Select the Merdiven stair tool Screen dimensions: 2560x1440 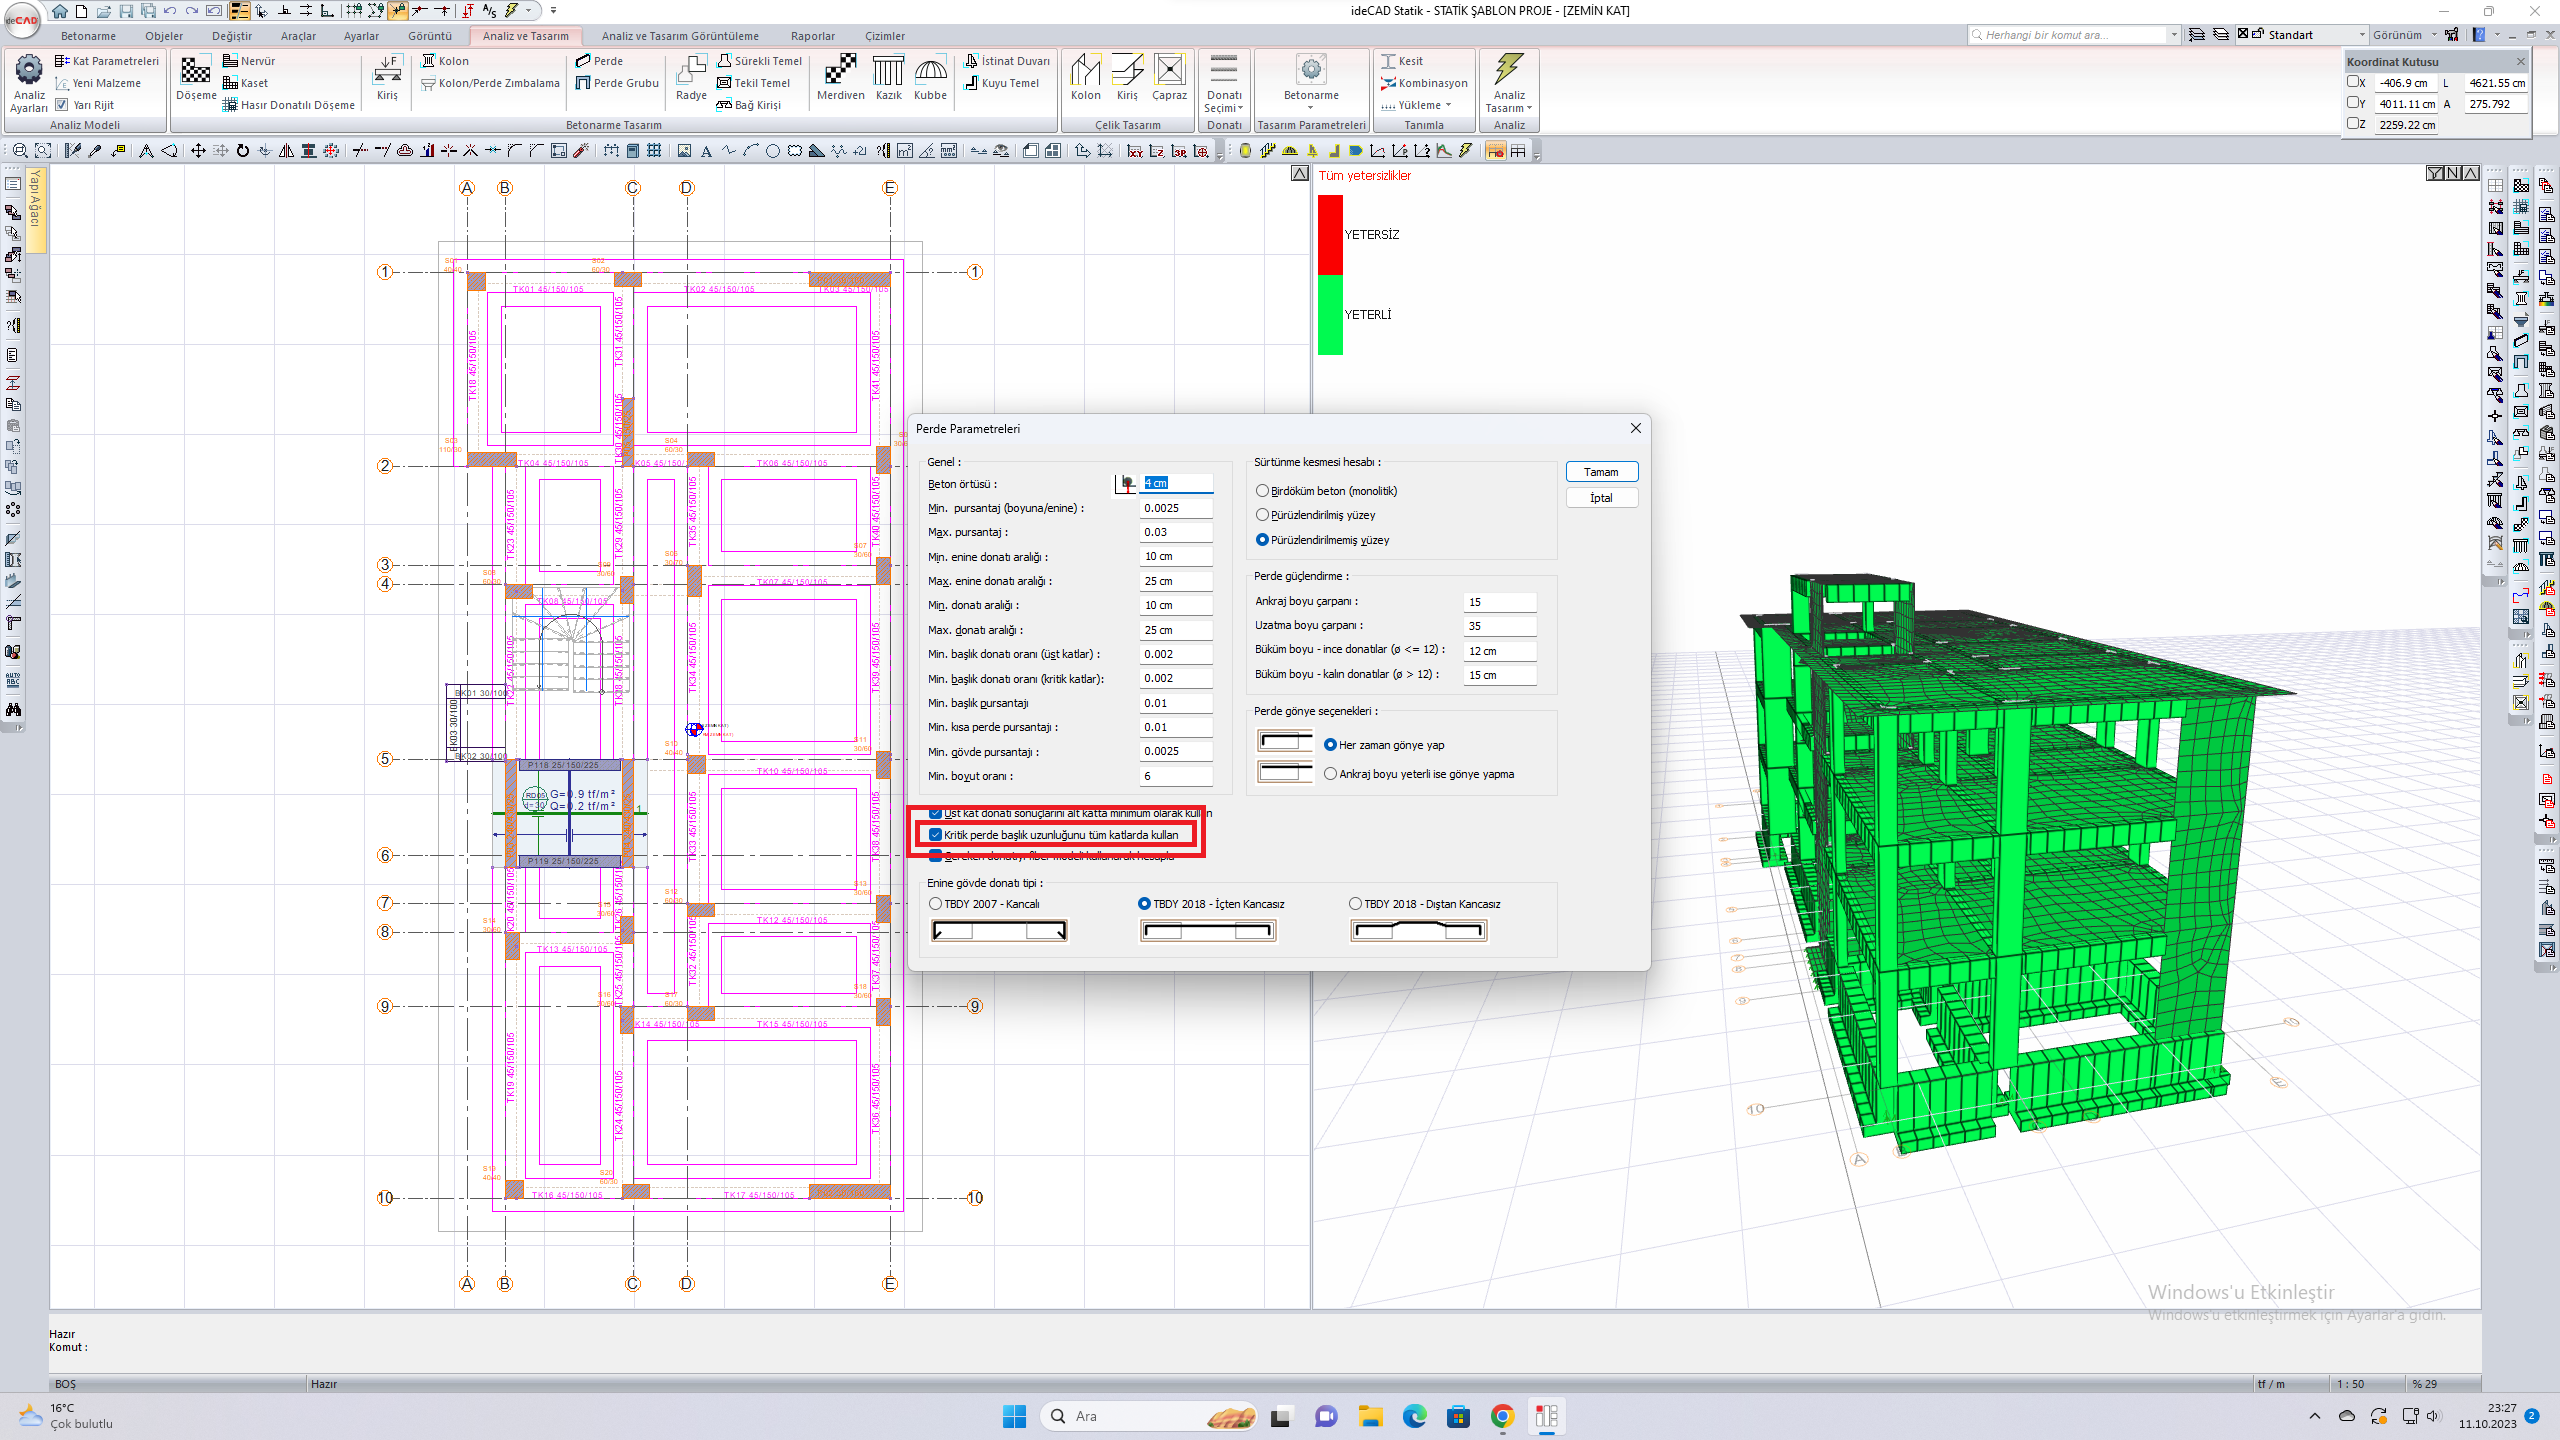coord(840,78)
